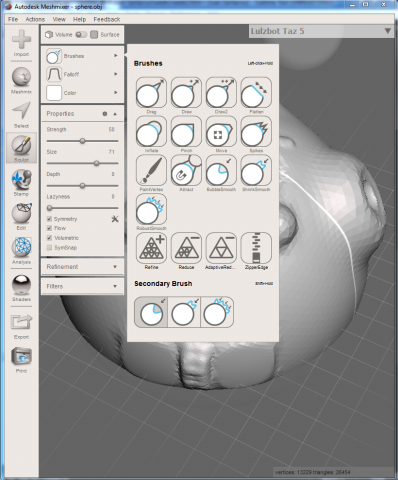
Task: Activate the Select tool
Action: point(21,115)
